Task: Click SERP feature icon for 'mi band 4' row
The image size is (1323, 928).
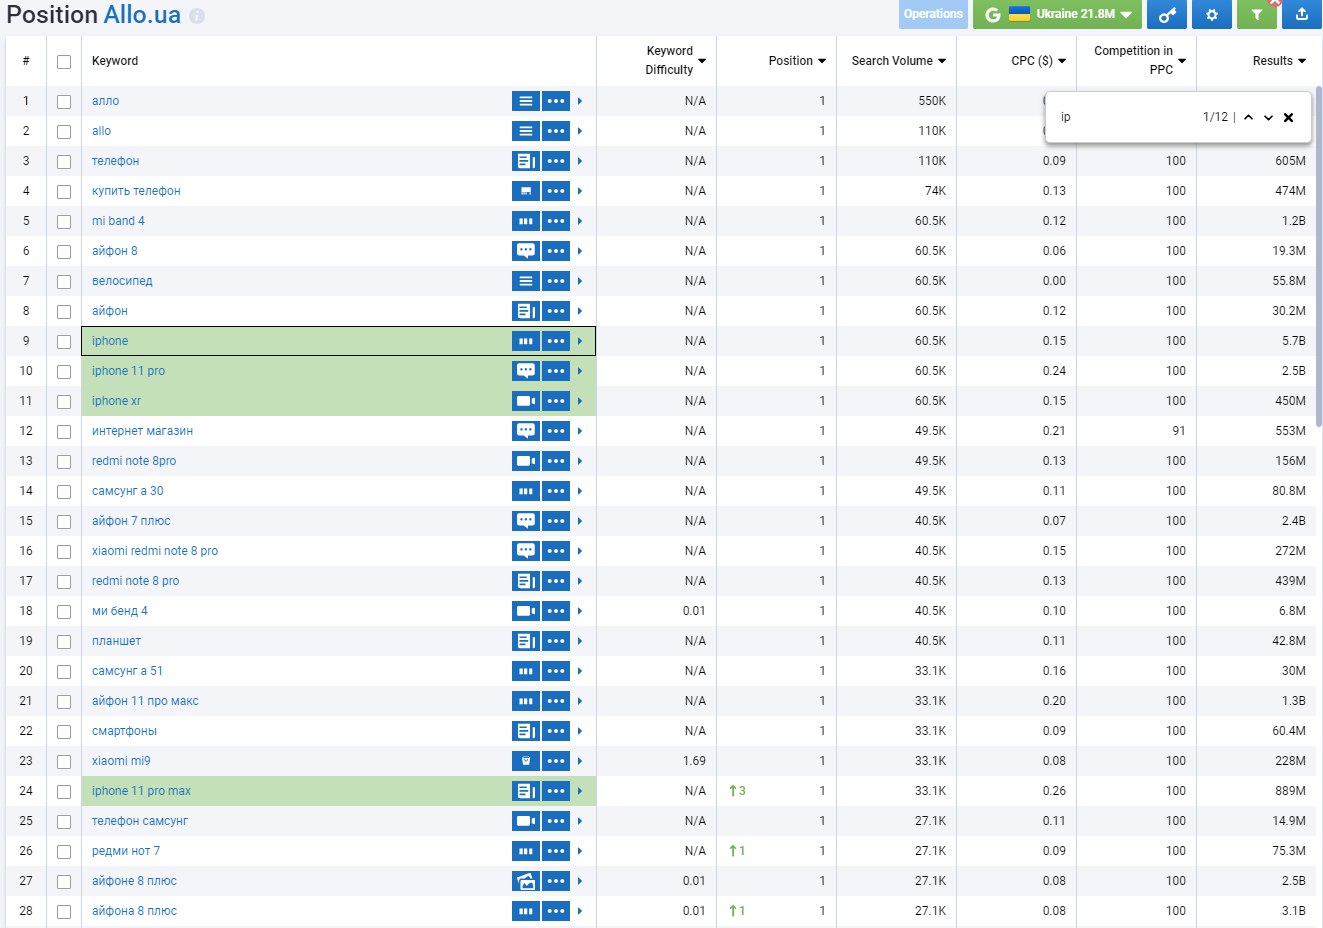Action: pyautogui.click(x=526, y=221)
